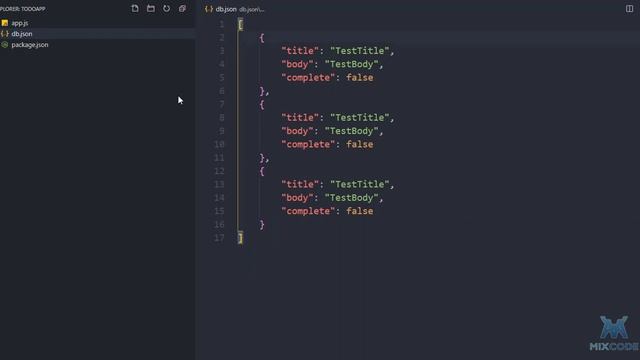Collapse all folders in Explorer
This screenshot has width=640, height=360.
pos(182,9)
